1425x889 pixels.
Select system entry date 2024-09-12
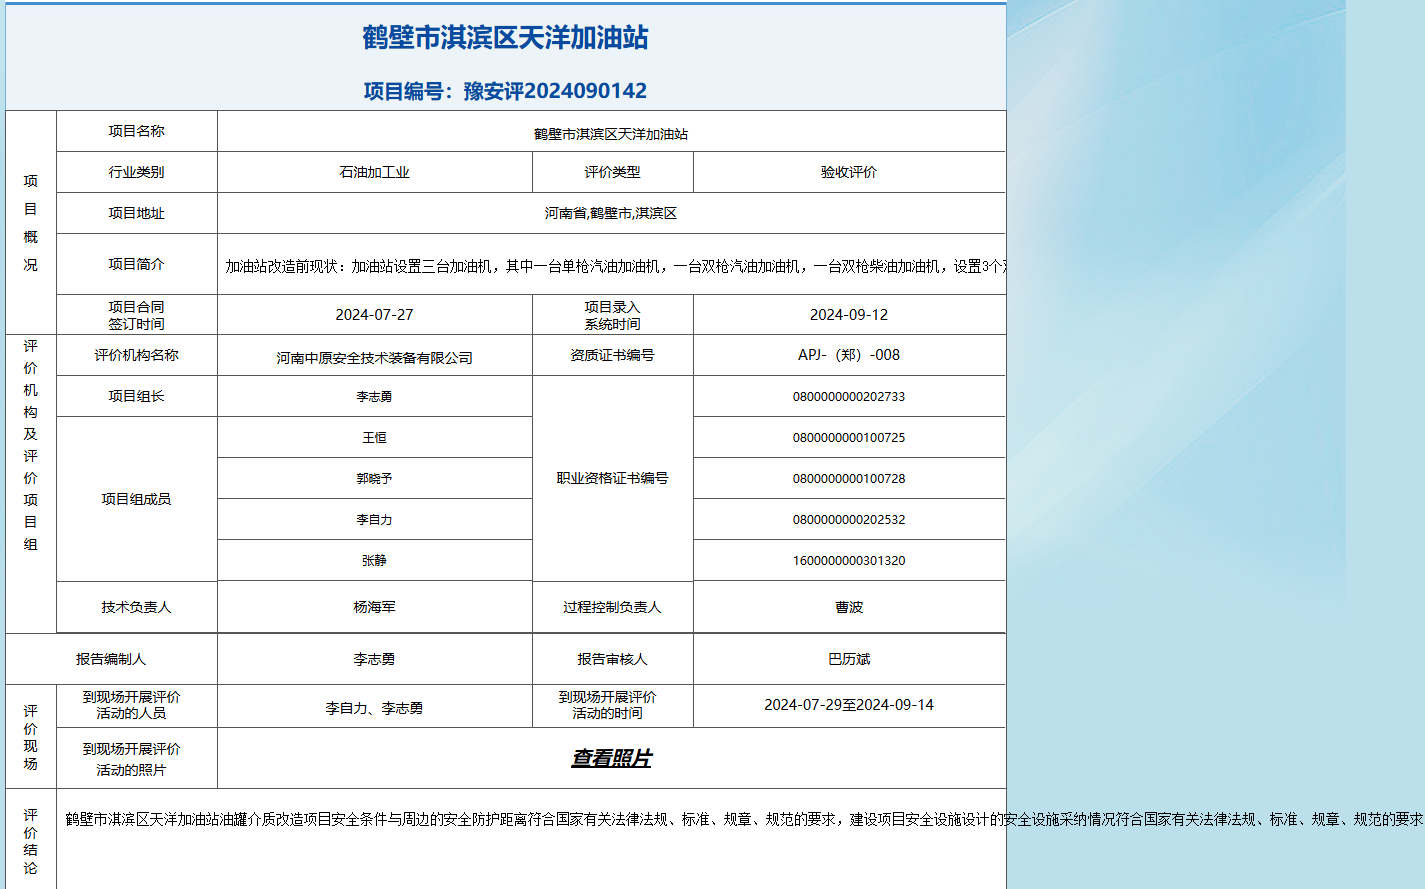[849, 314]
